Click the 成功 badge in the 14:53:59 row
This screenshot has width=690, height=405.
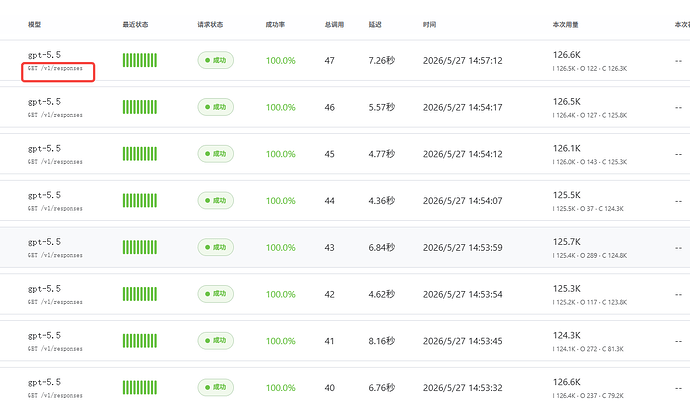(x=216, y=247)
